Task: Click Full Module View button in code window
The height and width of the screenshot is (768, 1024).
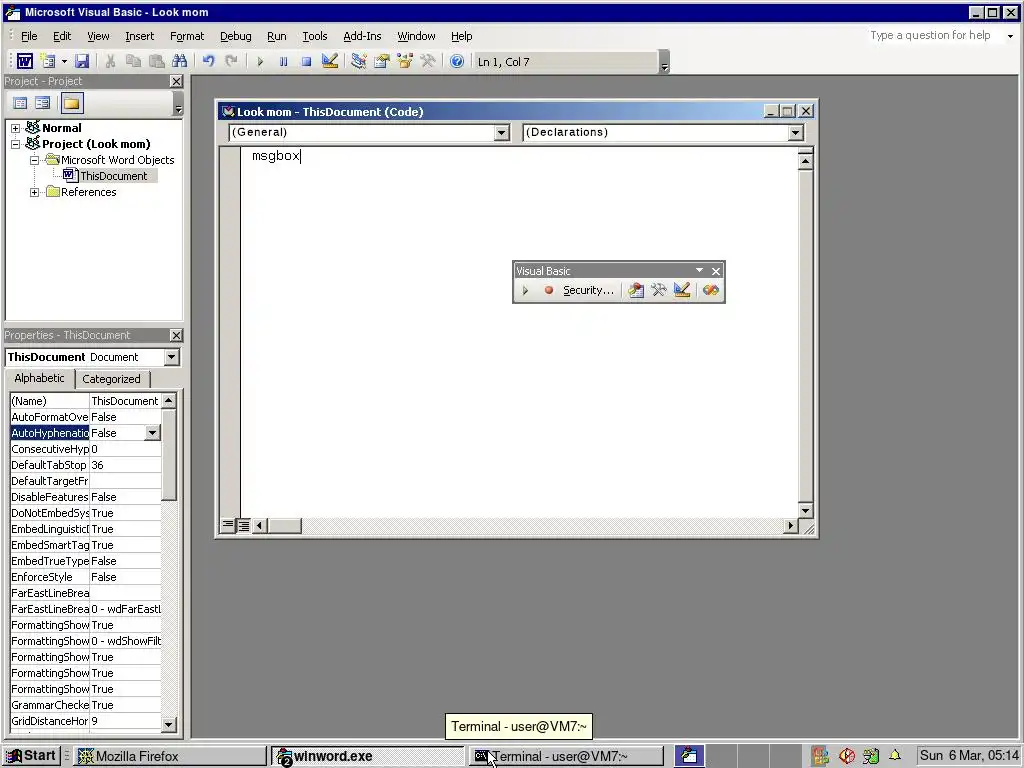Action: point(243,525)
